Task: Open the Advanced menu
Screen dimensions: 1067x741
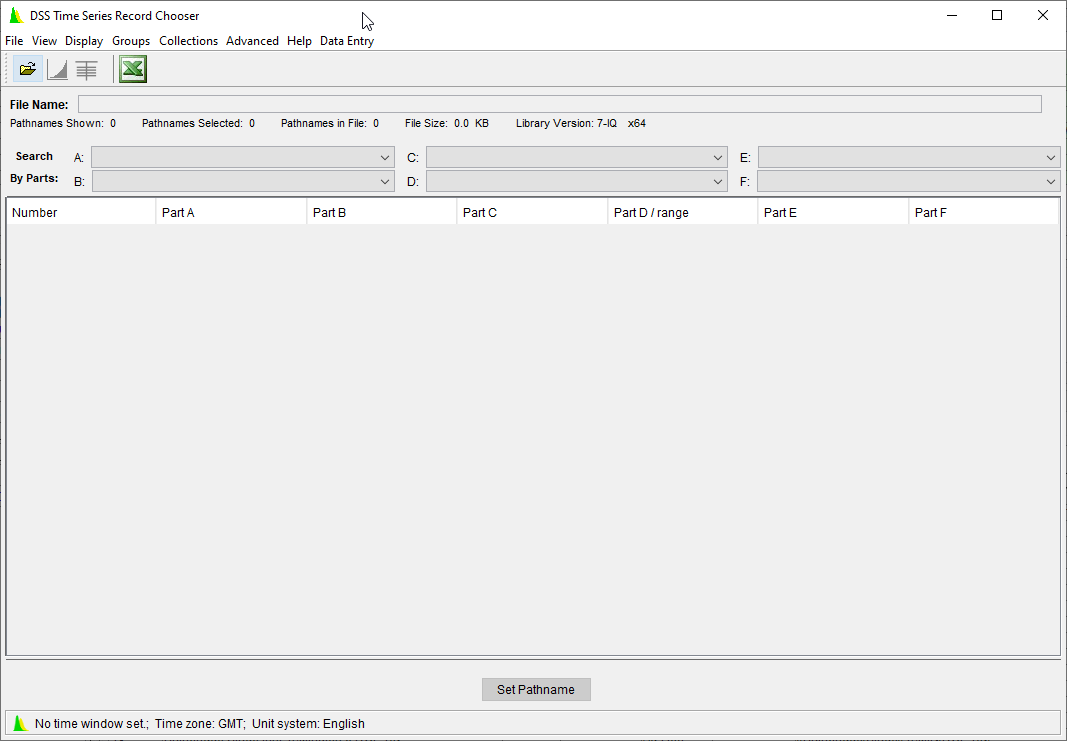Action: (x=252, y=41)
